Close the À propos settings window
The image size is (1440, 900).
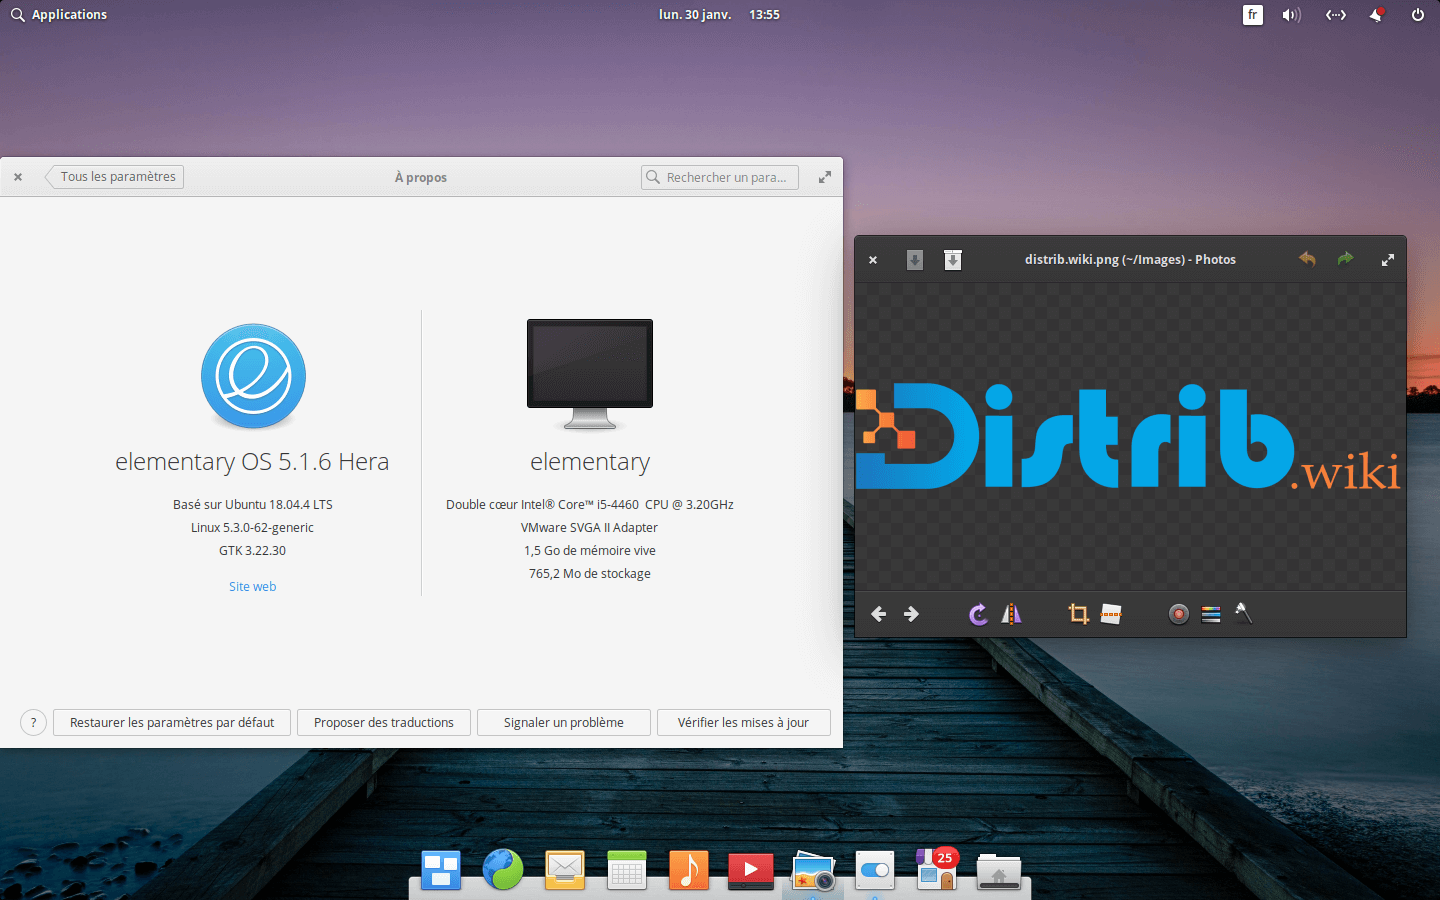coord(18,177)
